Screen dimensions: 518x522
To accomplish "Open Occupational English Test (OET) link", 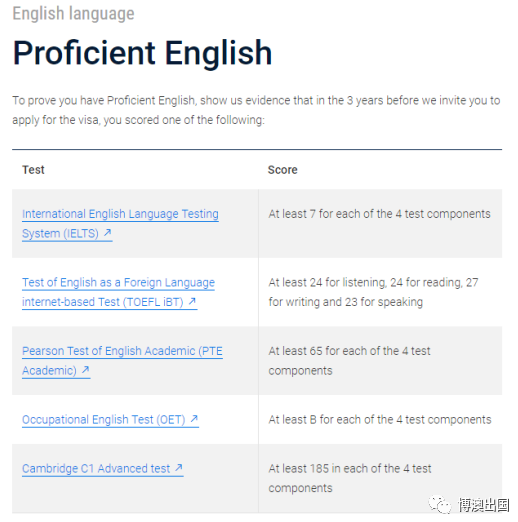I will pyautogui.click(x=110, y=419).
